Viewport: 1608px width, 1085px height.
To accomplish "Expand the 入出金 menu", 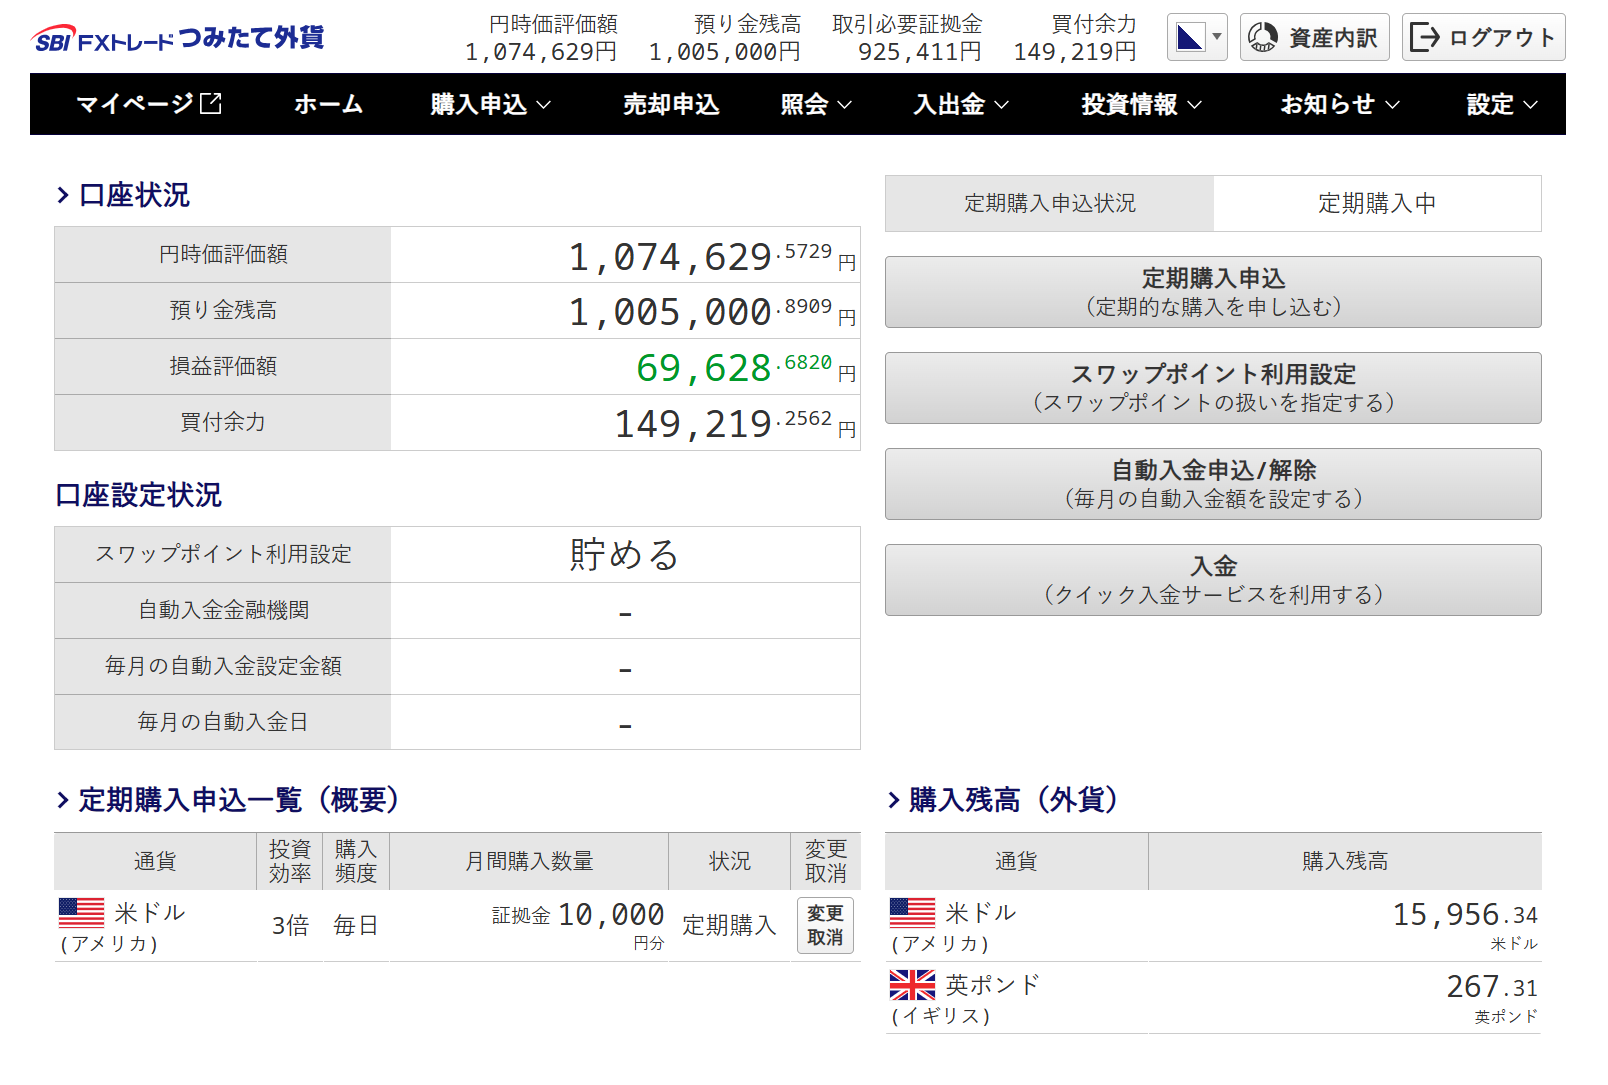I will 960,104.
